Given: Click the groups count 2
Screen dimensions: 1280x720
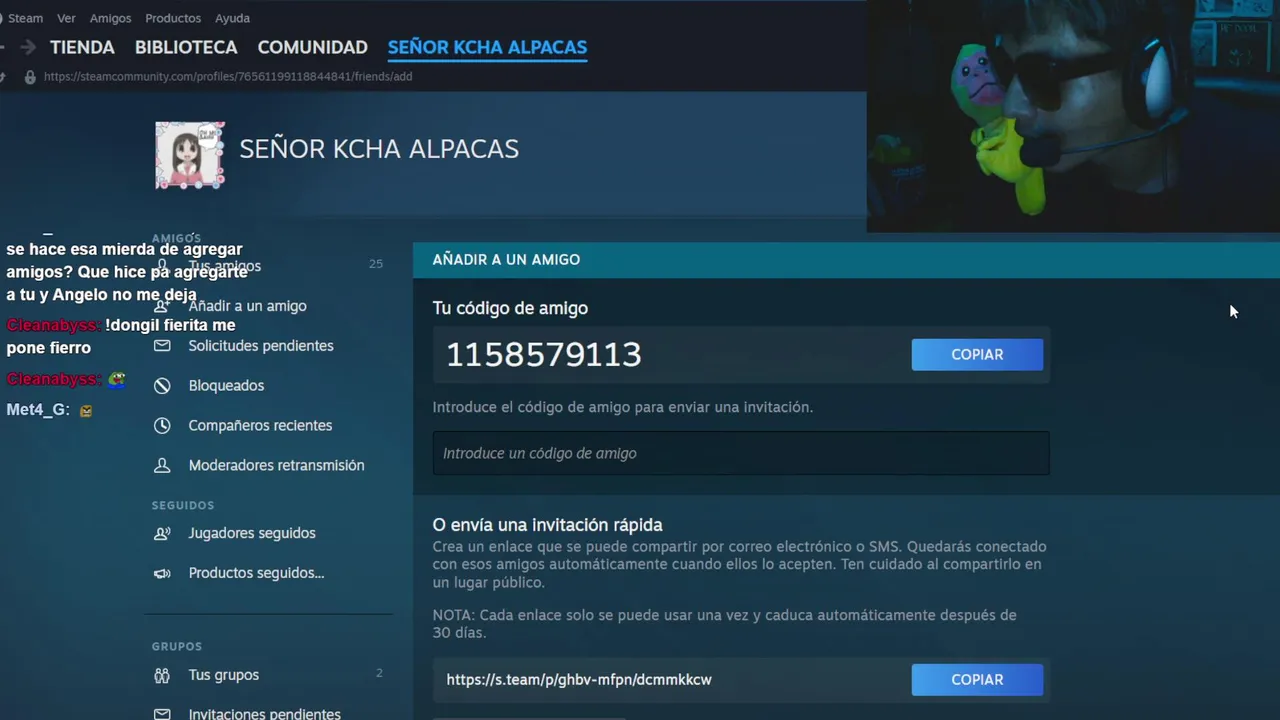Looking at the screenshot, I should (379, 674).
